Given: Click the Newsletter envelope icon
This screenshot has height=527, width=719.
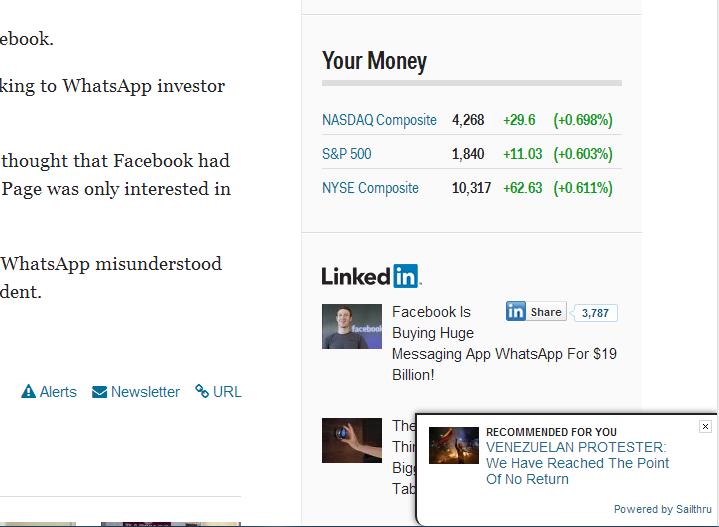Looking at the screenshot, I should click(99, 392).
